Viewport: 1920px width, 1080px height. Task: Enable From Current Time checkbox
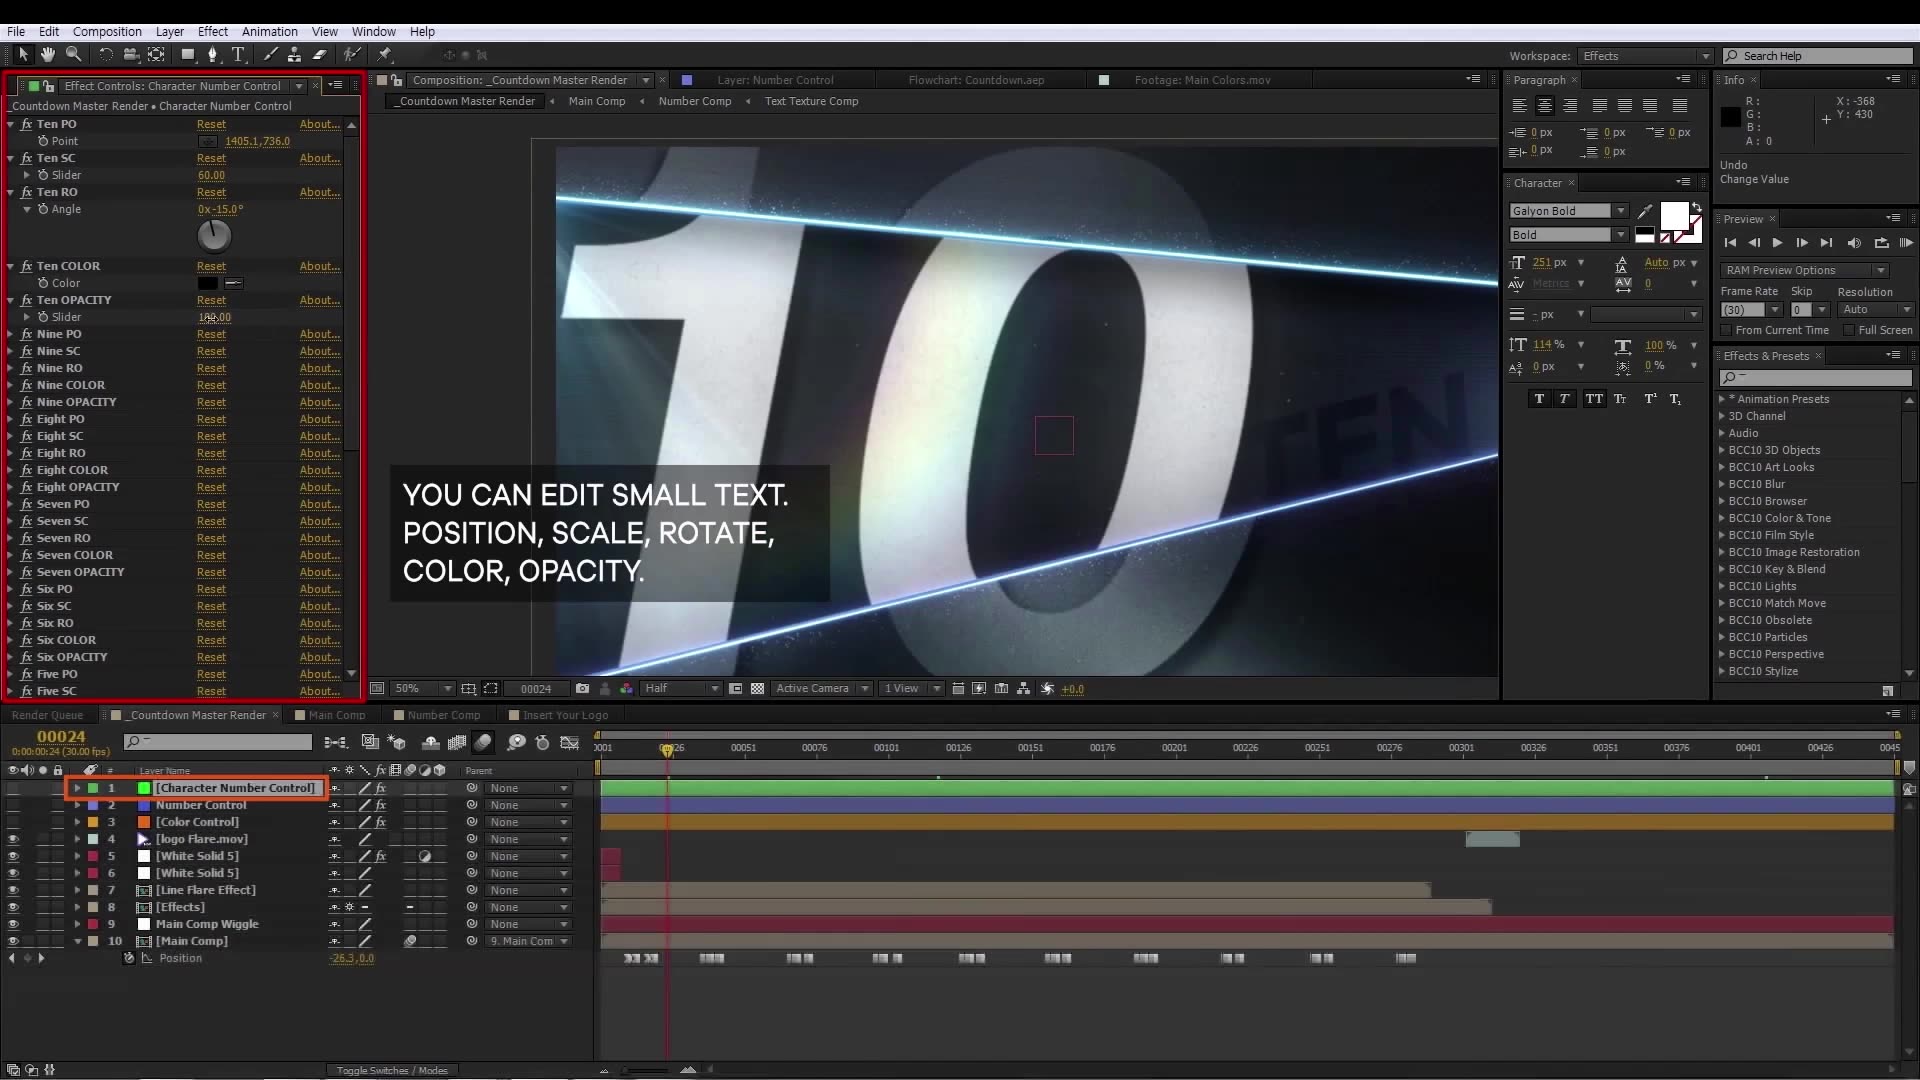point(1726,330)
